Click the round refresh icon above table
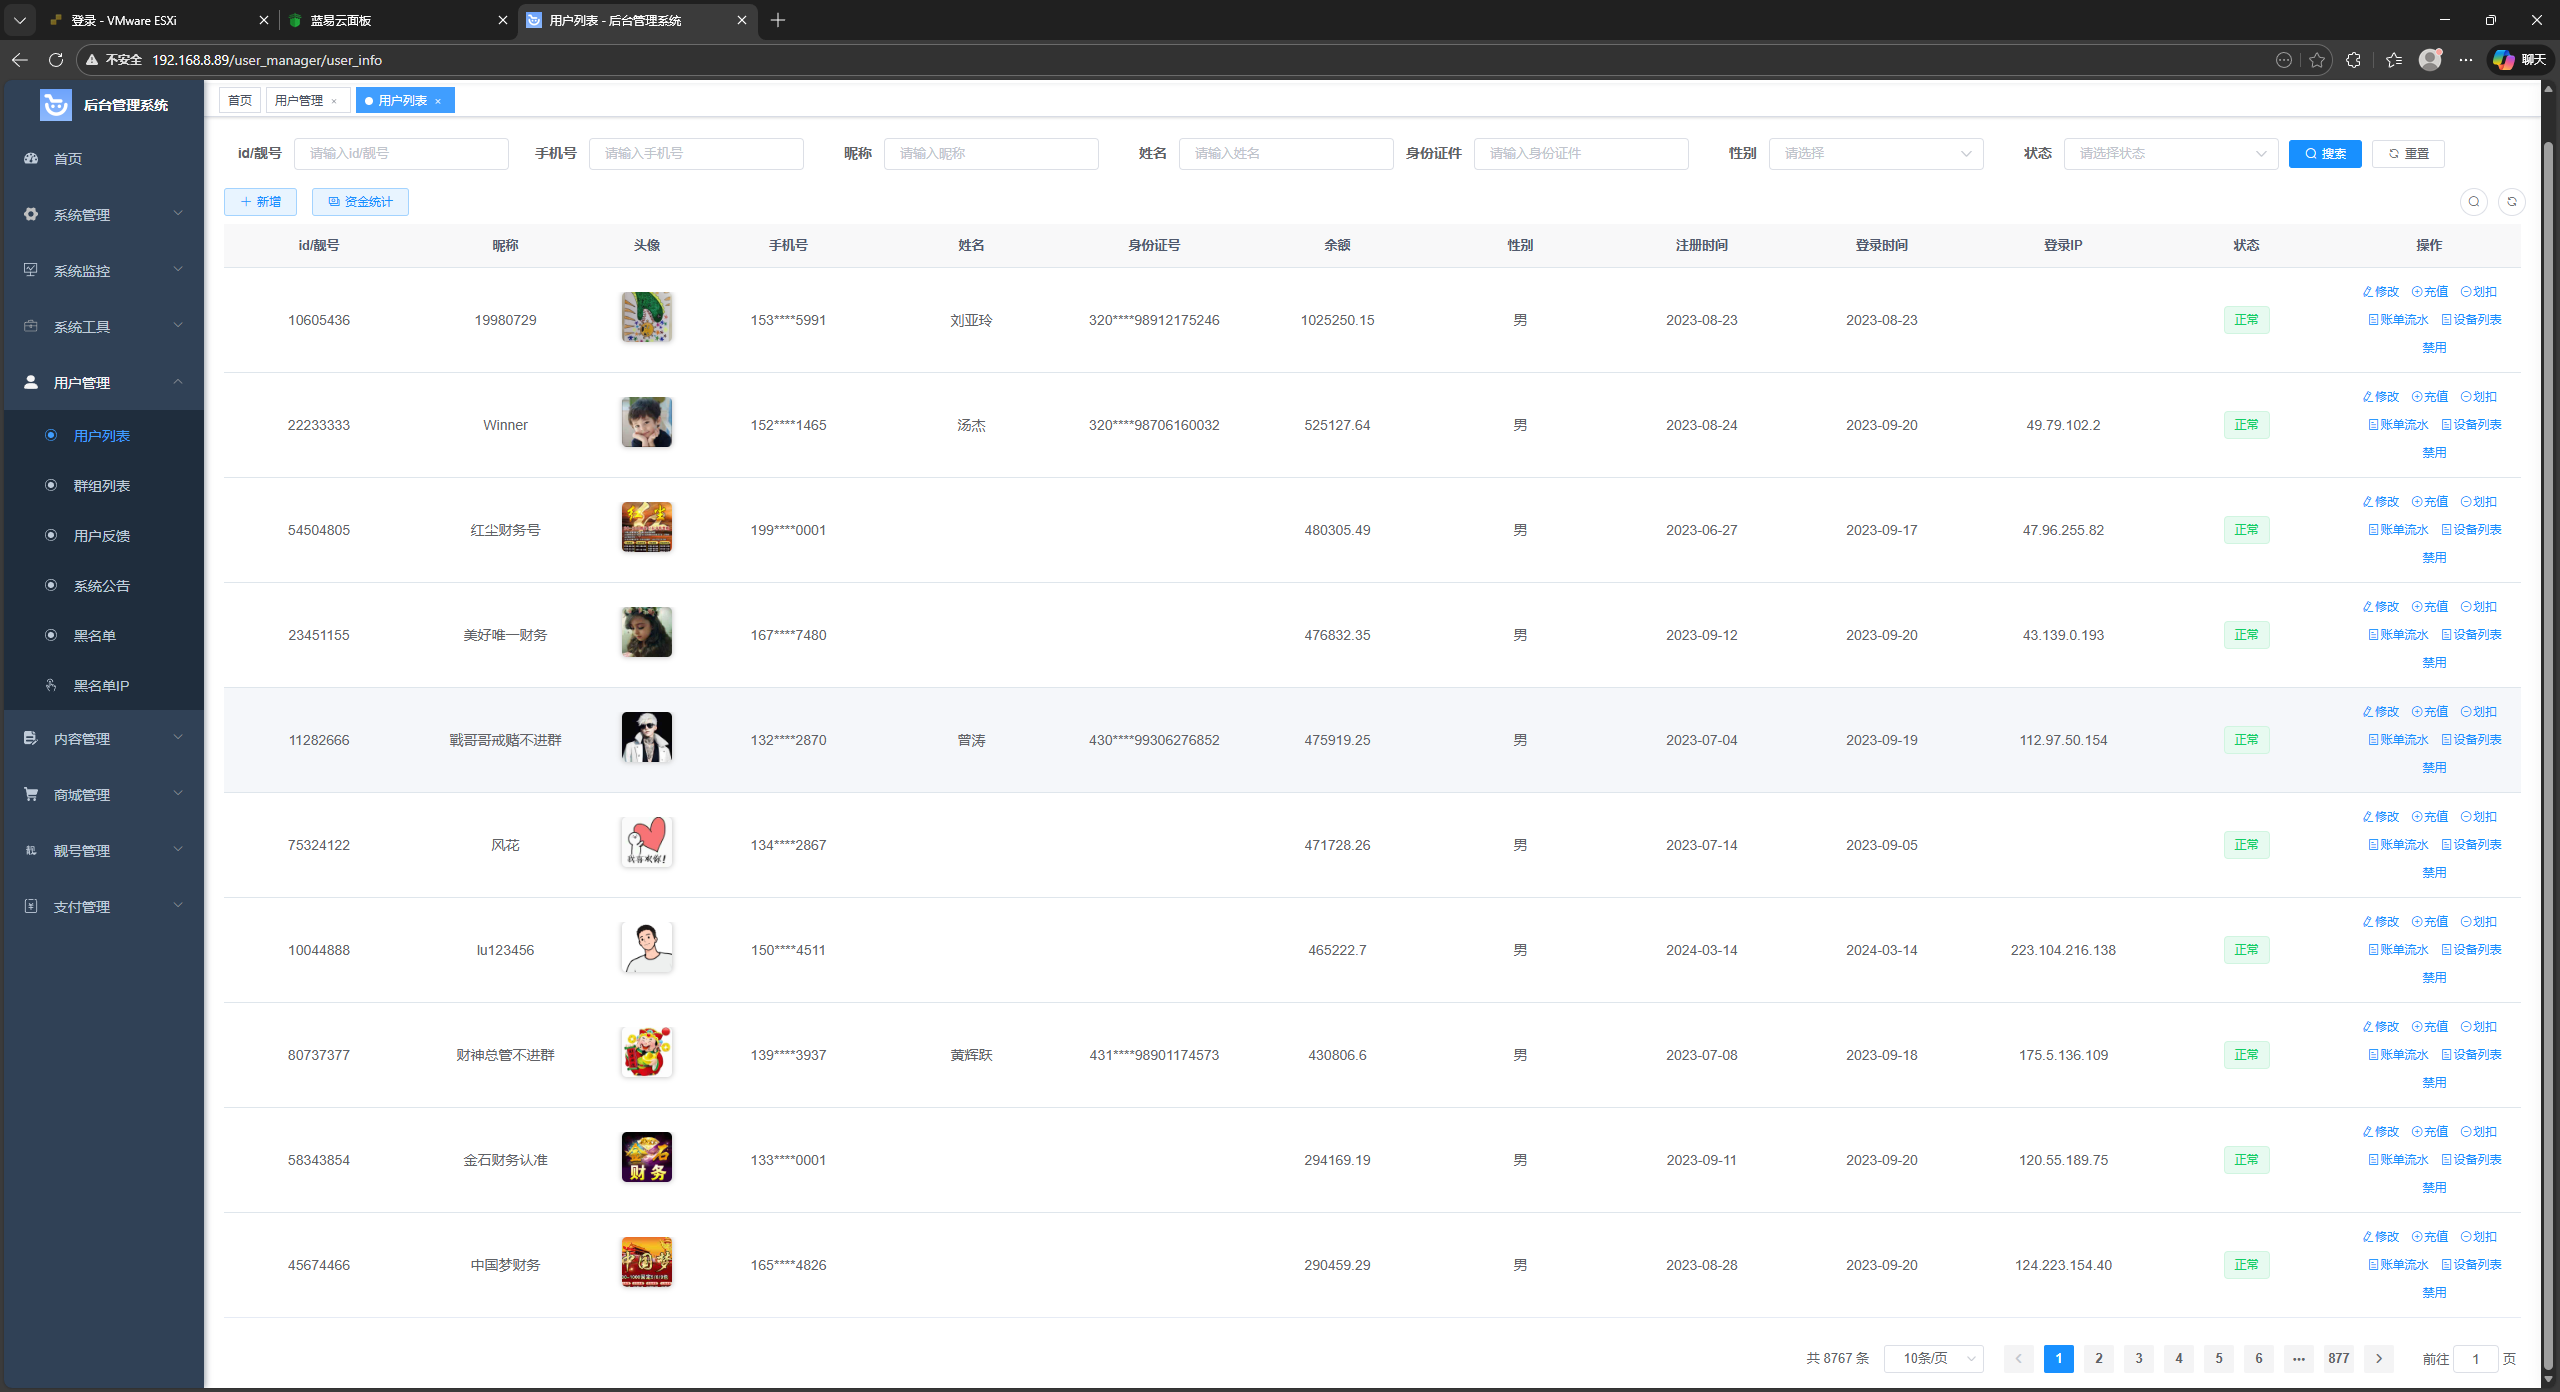 [x=2511, y=202]
